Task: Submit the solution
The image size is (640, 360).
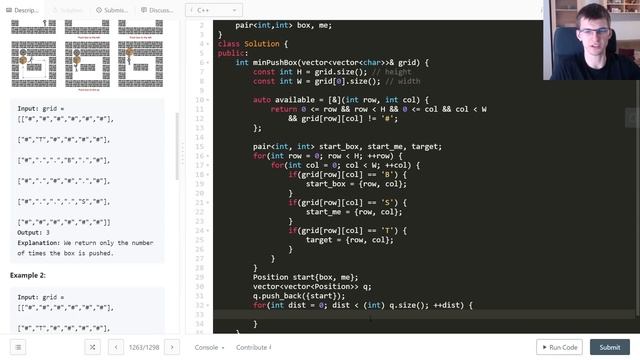Action: coord(609,347)
